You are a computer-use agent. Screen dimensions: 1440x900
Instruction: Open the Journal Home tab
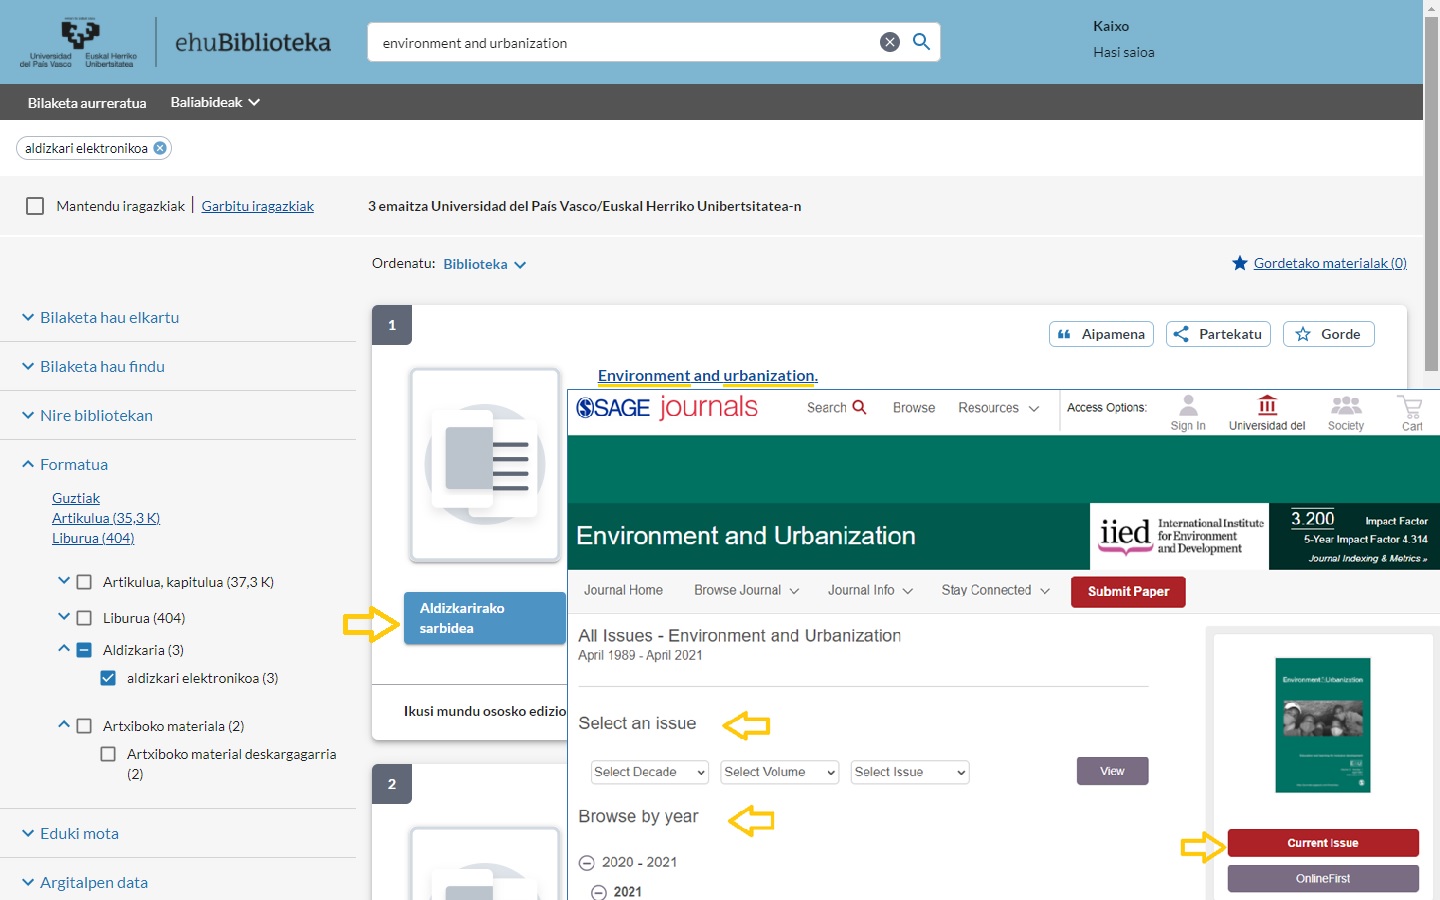point(623,590)
